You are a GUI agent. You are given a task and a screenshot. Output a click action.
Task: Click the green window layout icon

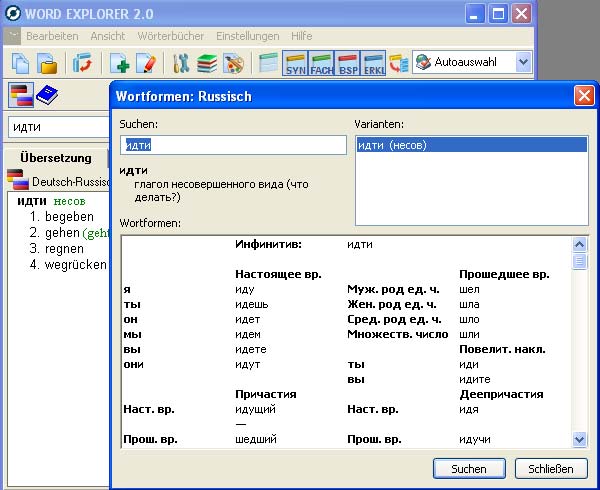click(268, 63)
